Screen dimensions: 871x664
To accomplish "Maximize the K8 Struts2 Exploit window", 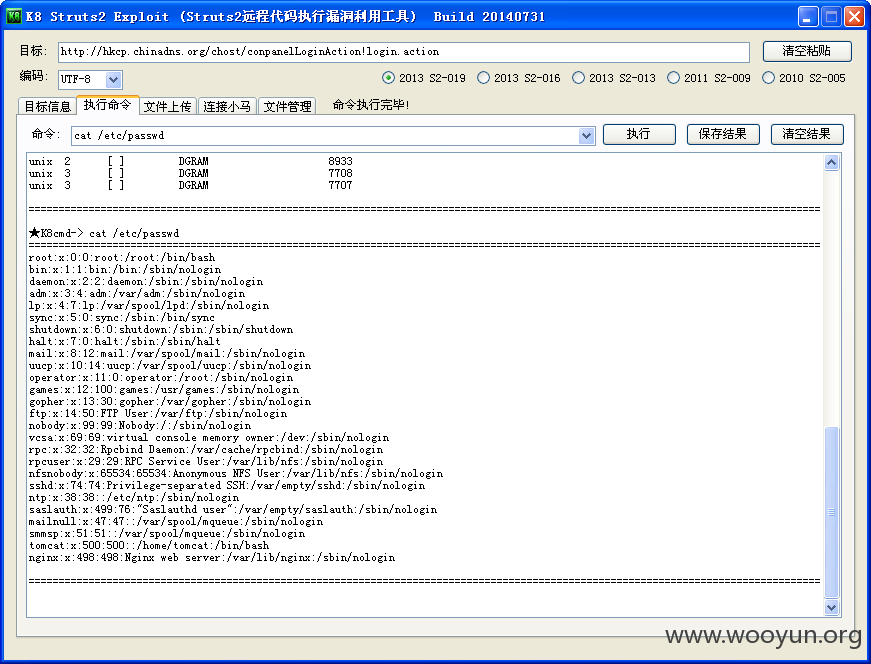I will tap(831, 17).
